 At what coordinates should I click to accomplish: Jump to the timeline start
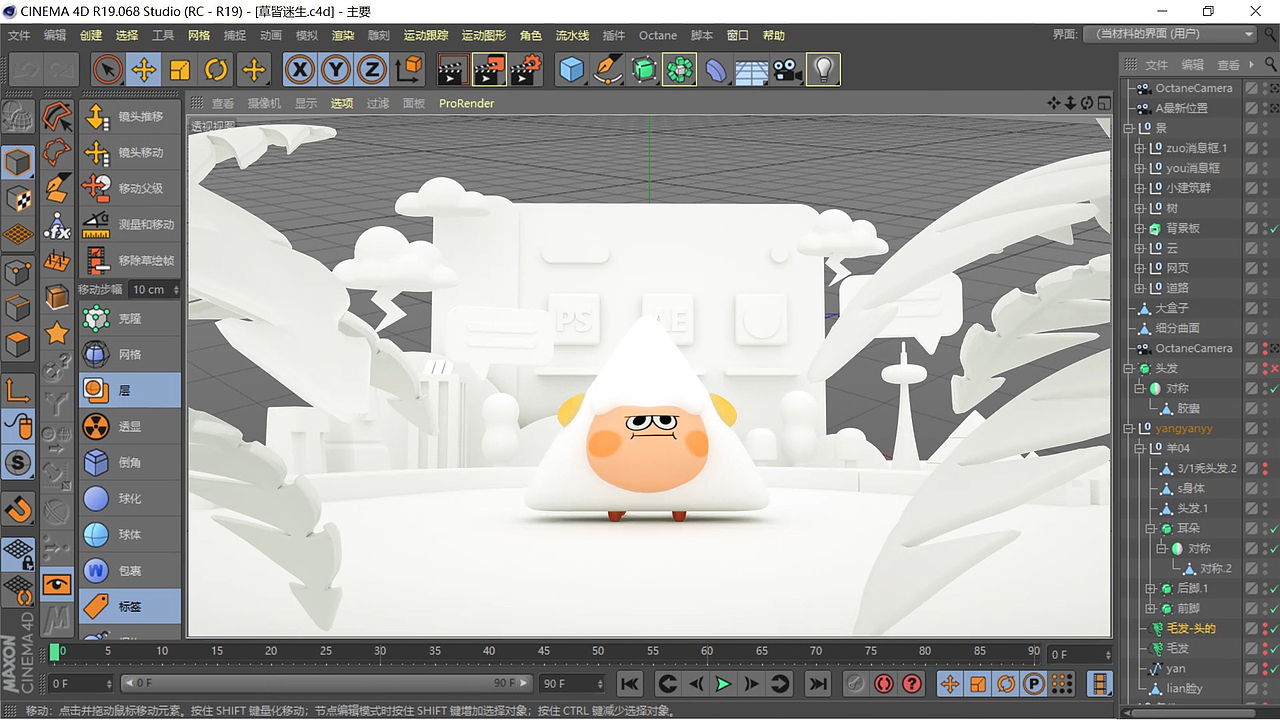point(629,684)
